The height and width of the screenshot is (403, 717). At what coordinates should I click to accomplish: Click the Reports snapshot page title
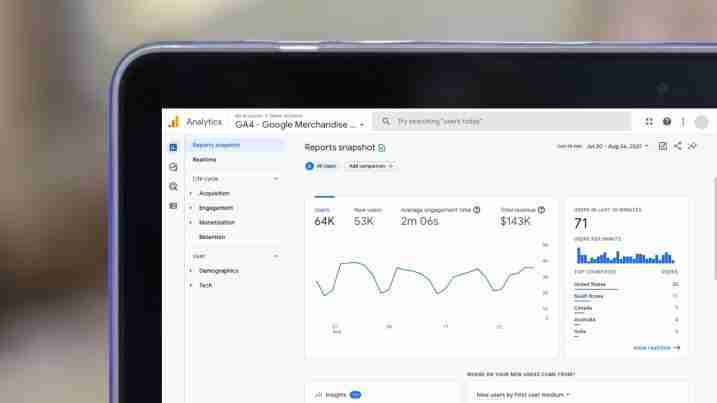pyautogui.click(x=339, y=147)
